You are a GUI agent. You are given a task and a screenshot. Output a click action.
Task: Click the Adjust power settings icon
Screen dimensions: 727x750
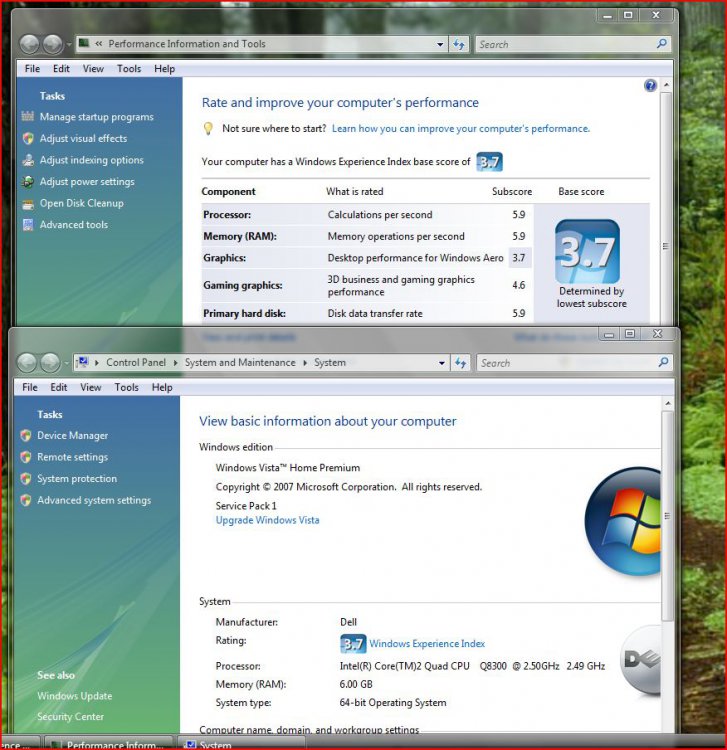point(28,182)
